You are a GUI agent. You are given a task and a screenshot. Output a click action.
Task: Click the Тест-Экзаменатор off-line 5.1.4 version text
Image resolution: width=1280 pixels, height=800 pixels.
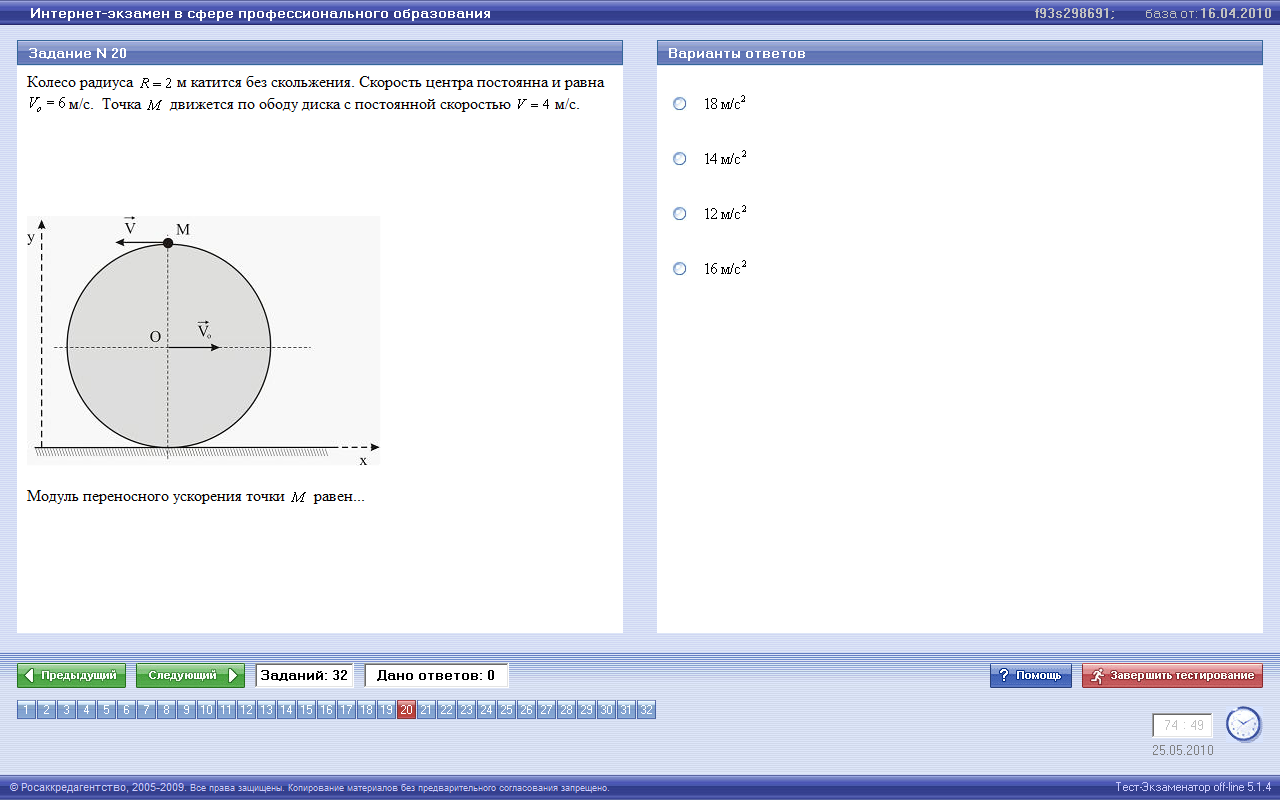coord(1193,787)
